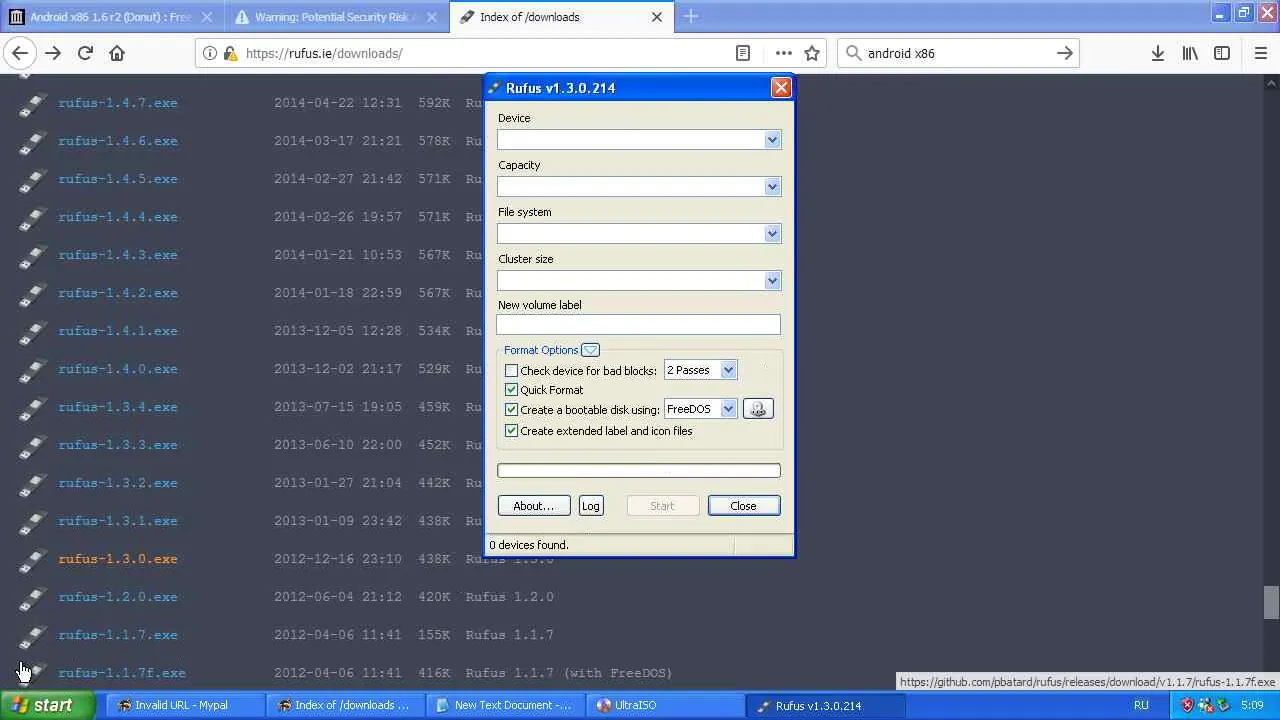Switch to the 'Android x86 1.6 r2 (Donut)' tab
The width and height of the screenshot is (1280, 720).
coord(110,17)
